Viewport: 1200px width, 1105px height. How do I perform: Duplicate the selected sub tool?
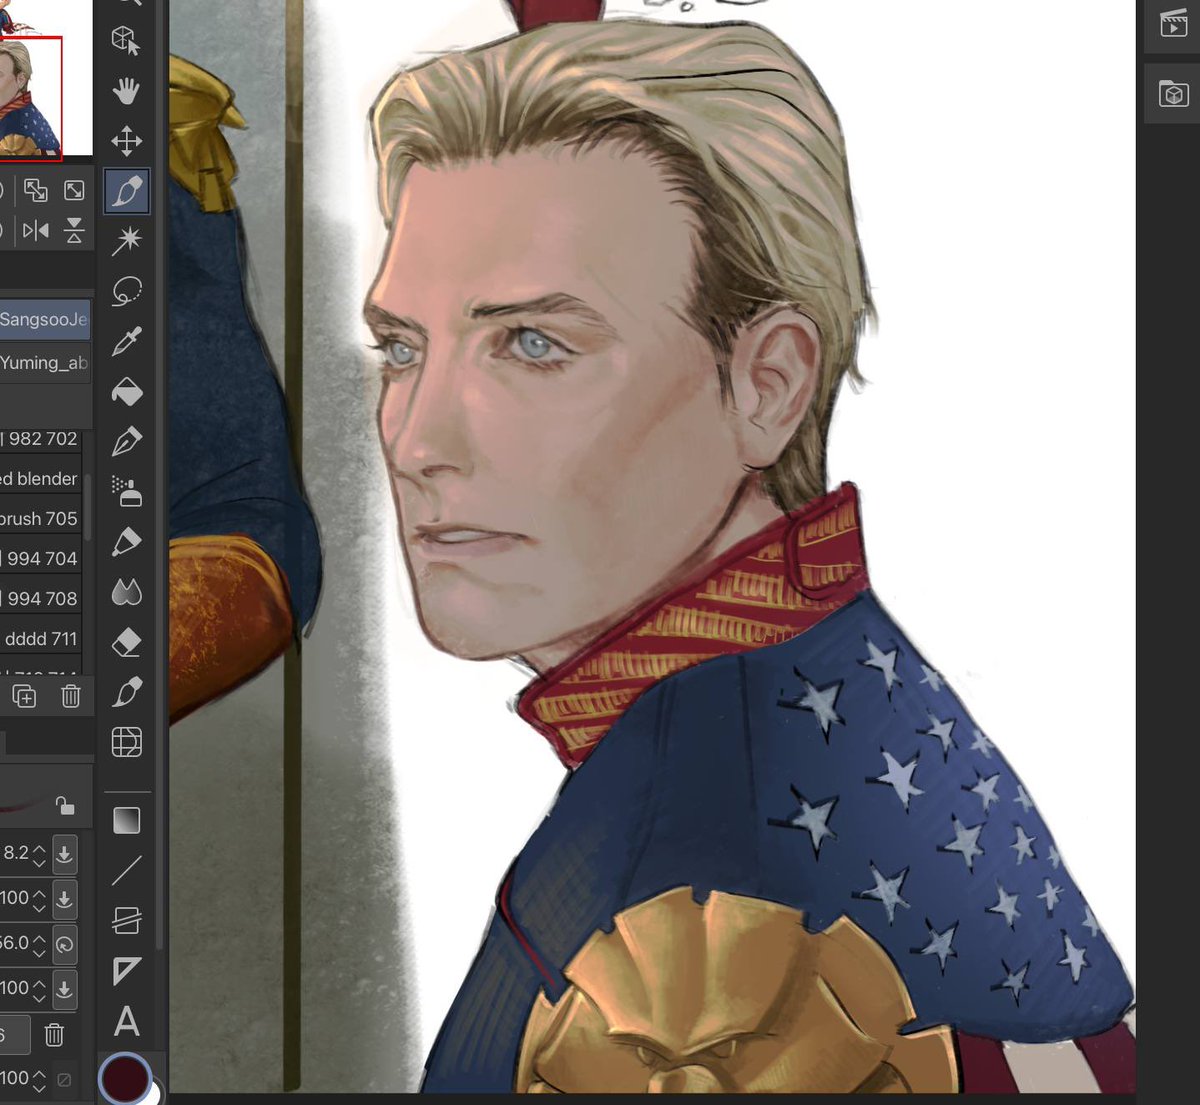pos(24,696)
